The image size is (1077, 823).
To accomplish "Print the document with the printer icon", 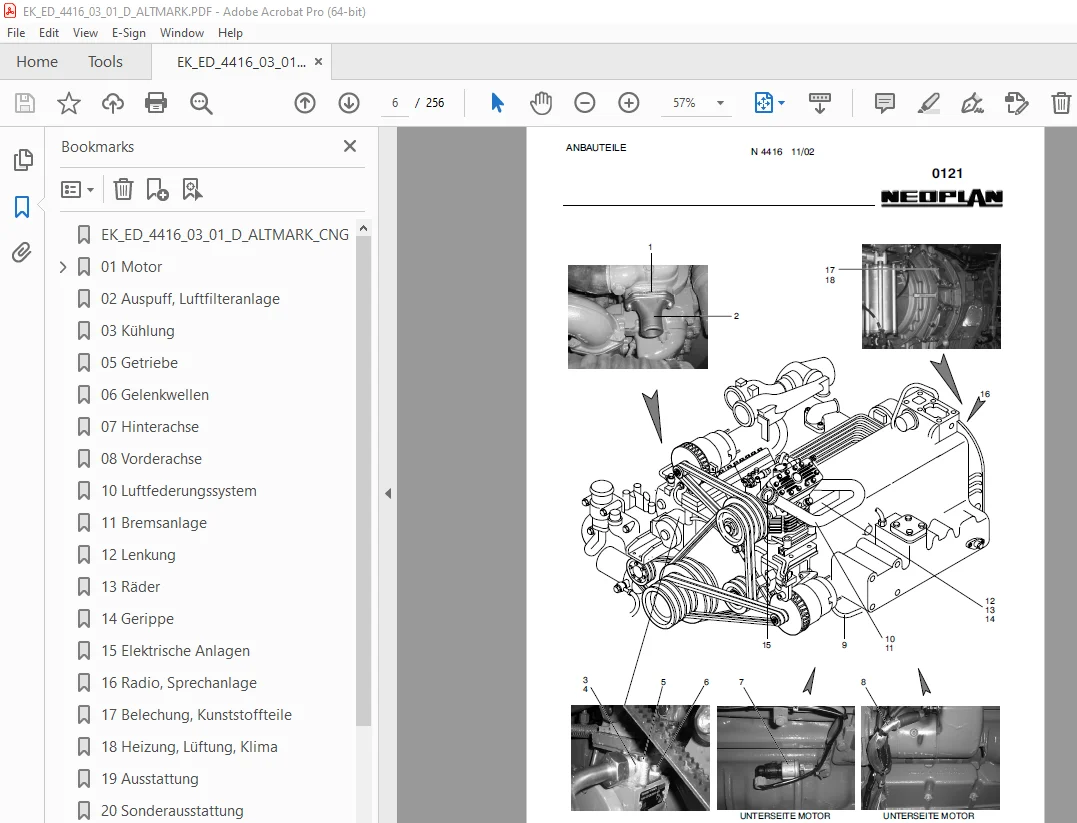I will tap(156, 103).
